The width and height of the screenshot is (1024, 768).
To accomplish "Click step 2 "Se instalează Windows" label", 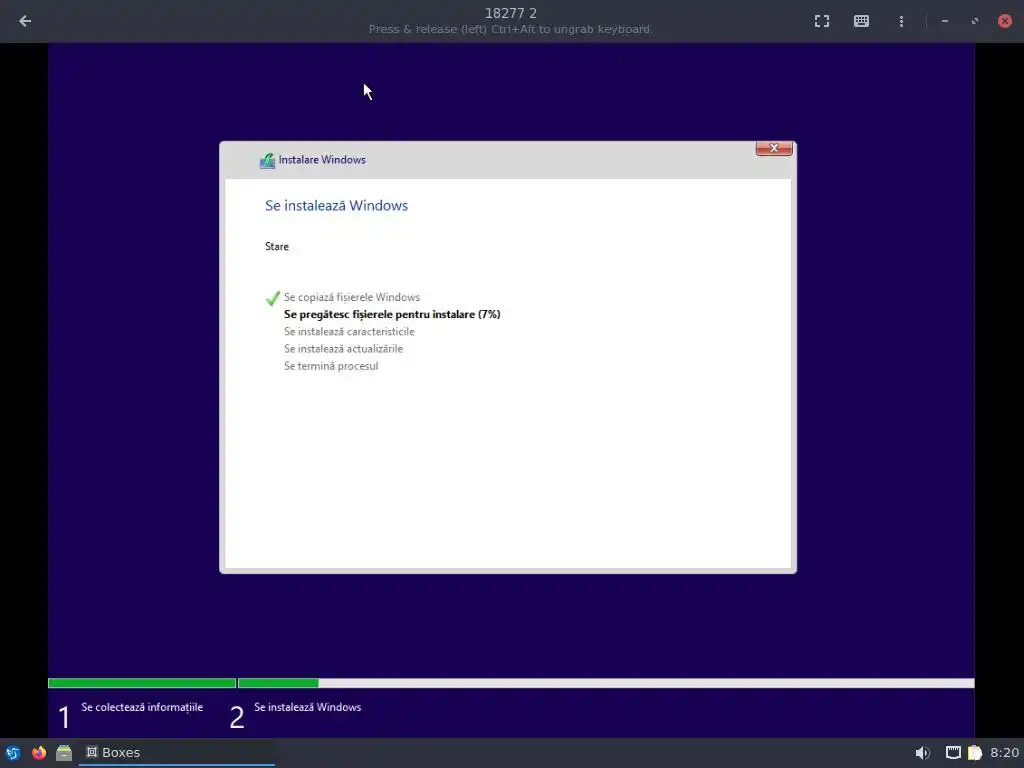I will pyautogui.click(x=308, y=707).
